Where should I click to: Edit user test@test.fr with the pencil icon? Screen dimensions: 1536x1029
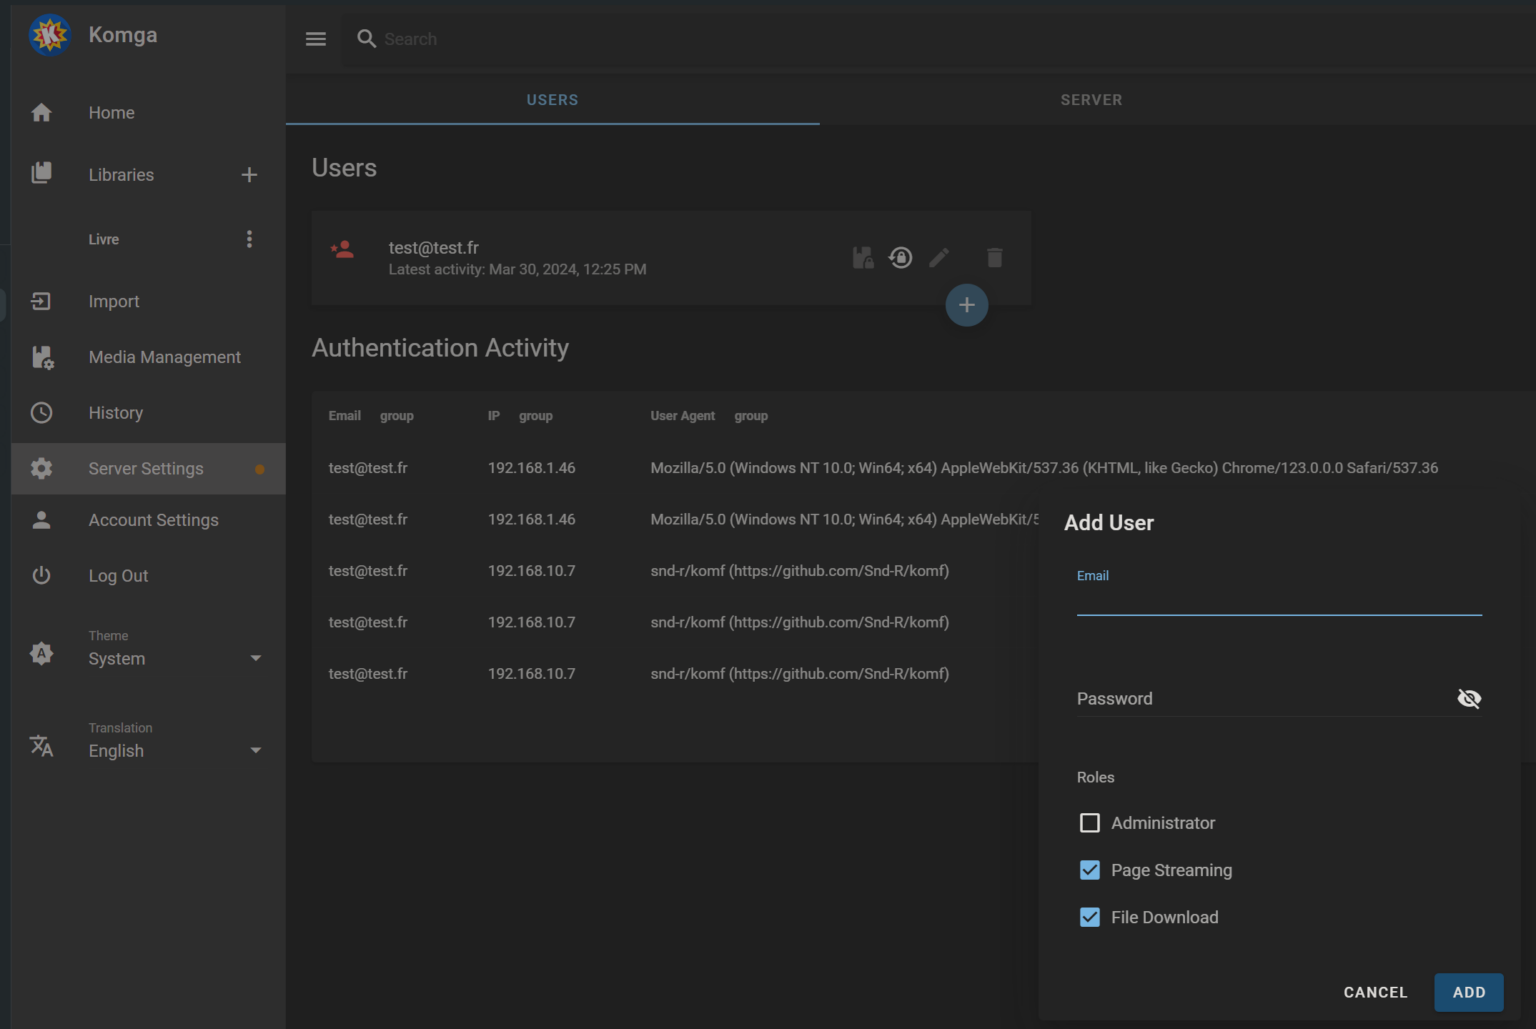tap(939, 257)
